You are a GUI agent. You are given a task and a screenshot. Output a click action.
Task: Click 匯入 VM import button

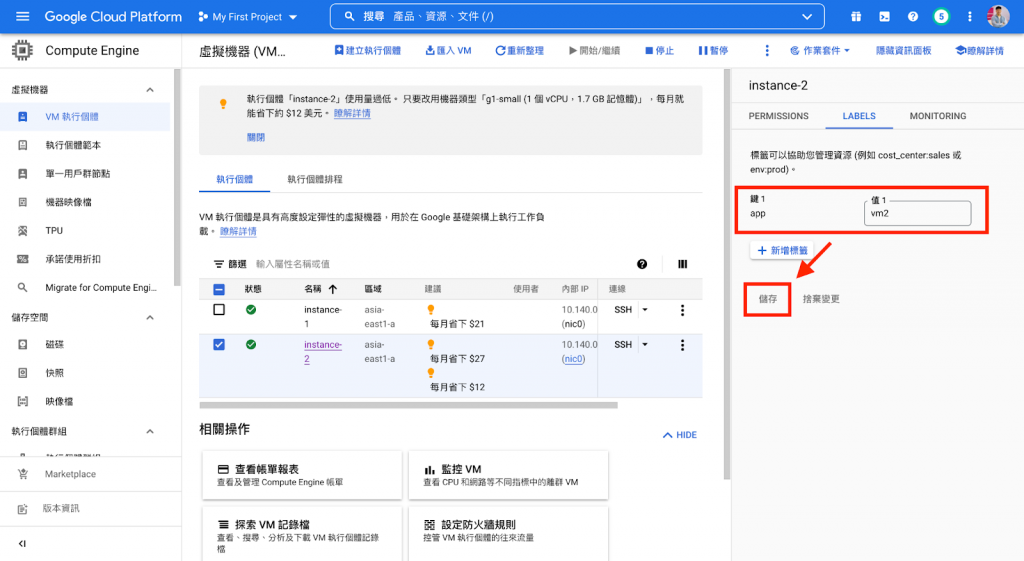tap(449, 50)
